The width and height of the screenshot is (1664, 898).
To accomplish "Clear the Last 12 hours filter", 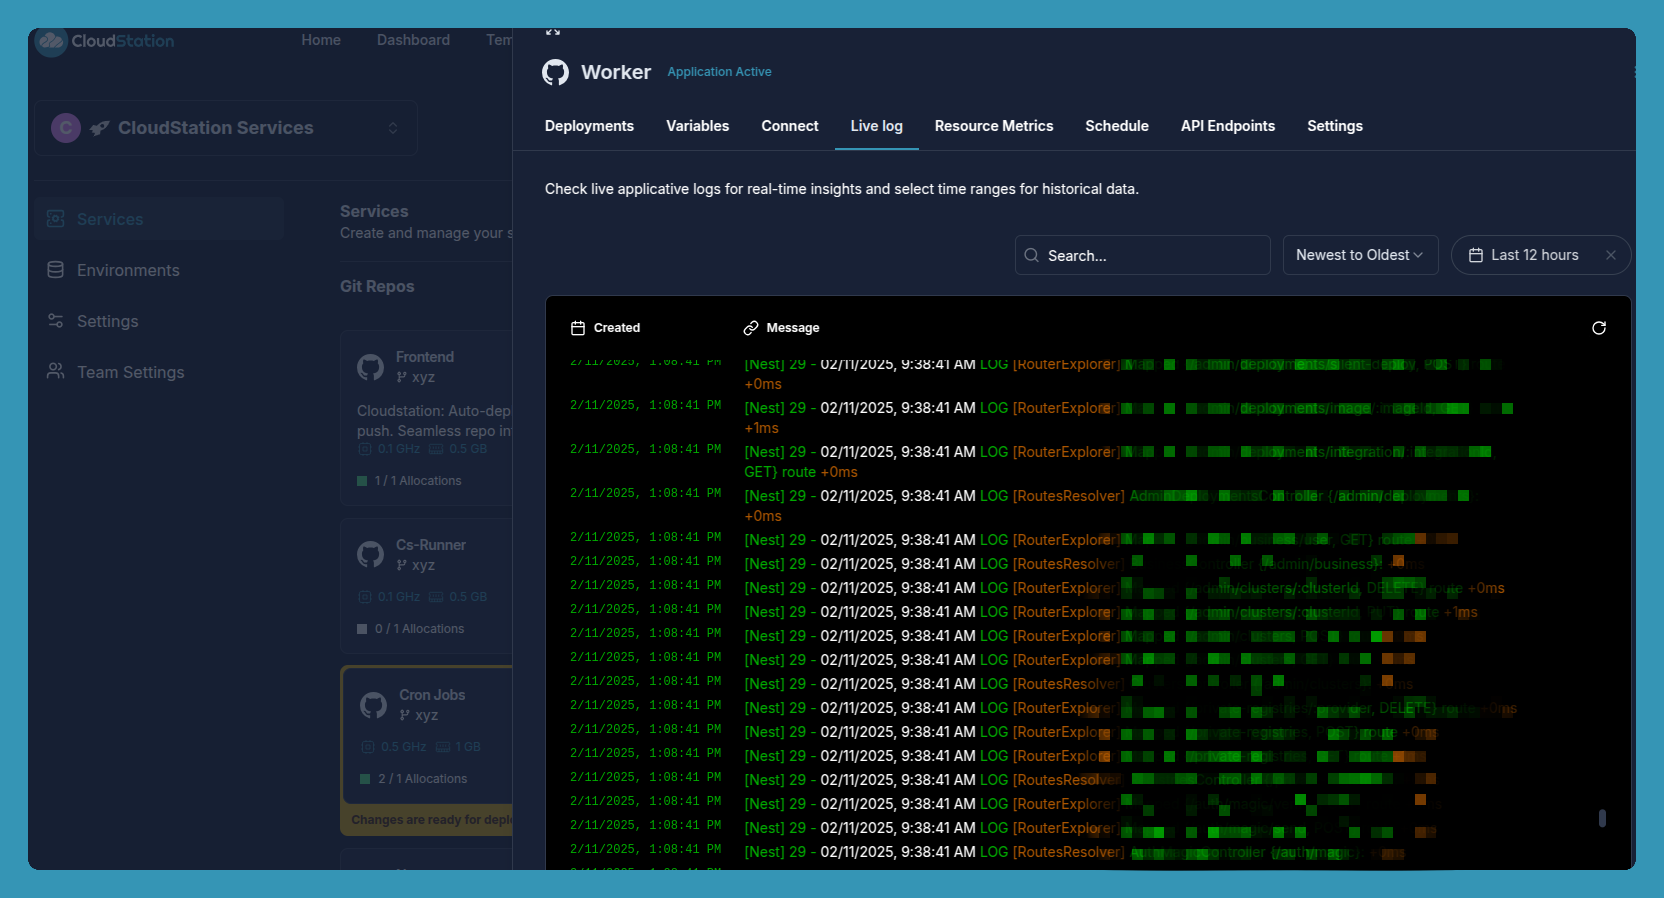I will coord(1611,255).
